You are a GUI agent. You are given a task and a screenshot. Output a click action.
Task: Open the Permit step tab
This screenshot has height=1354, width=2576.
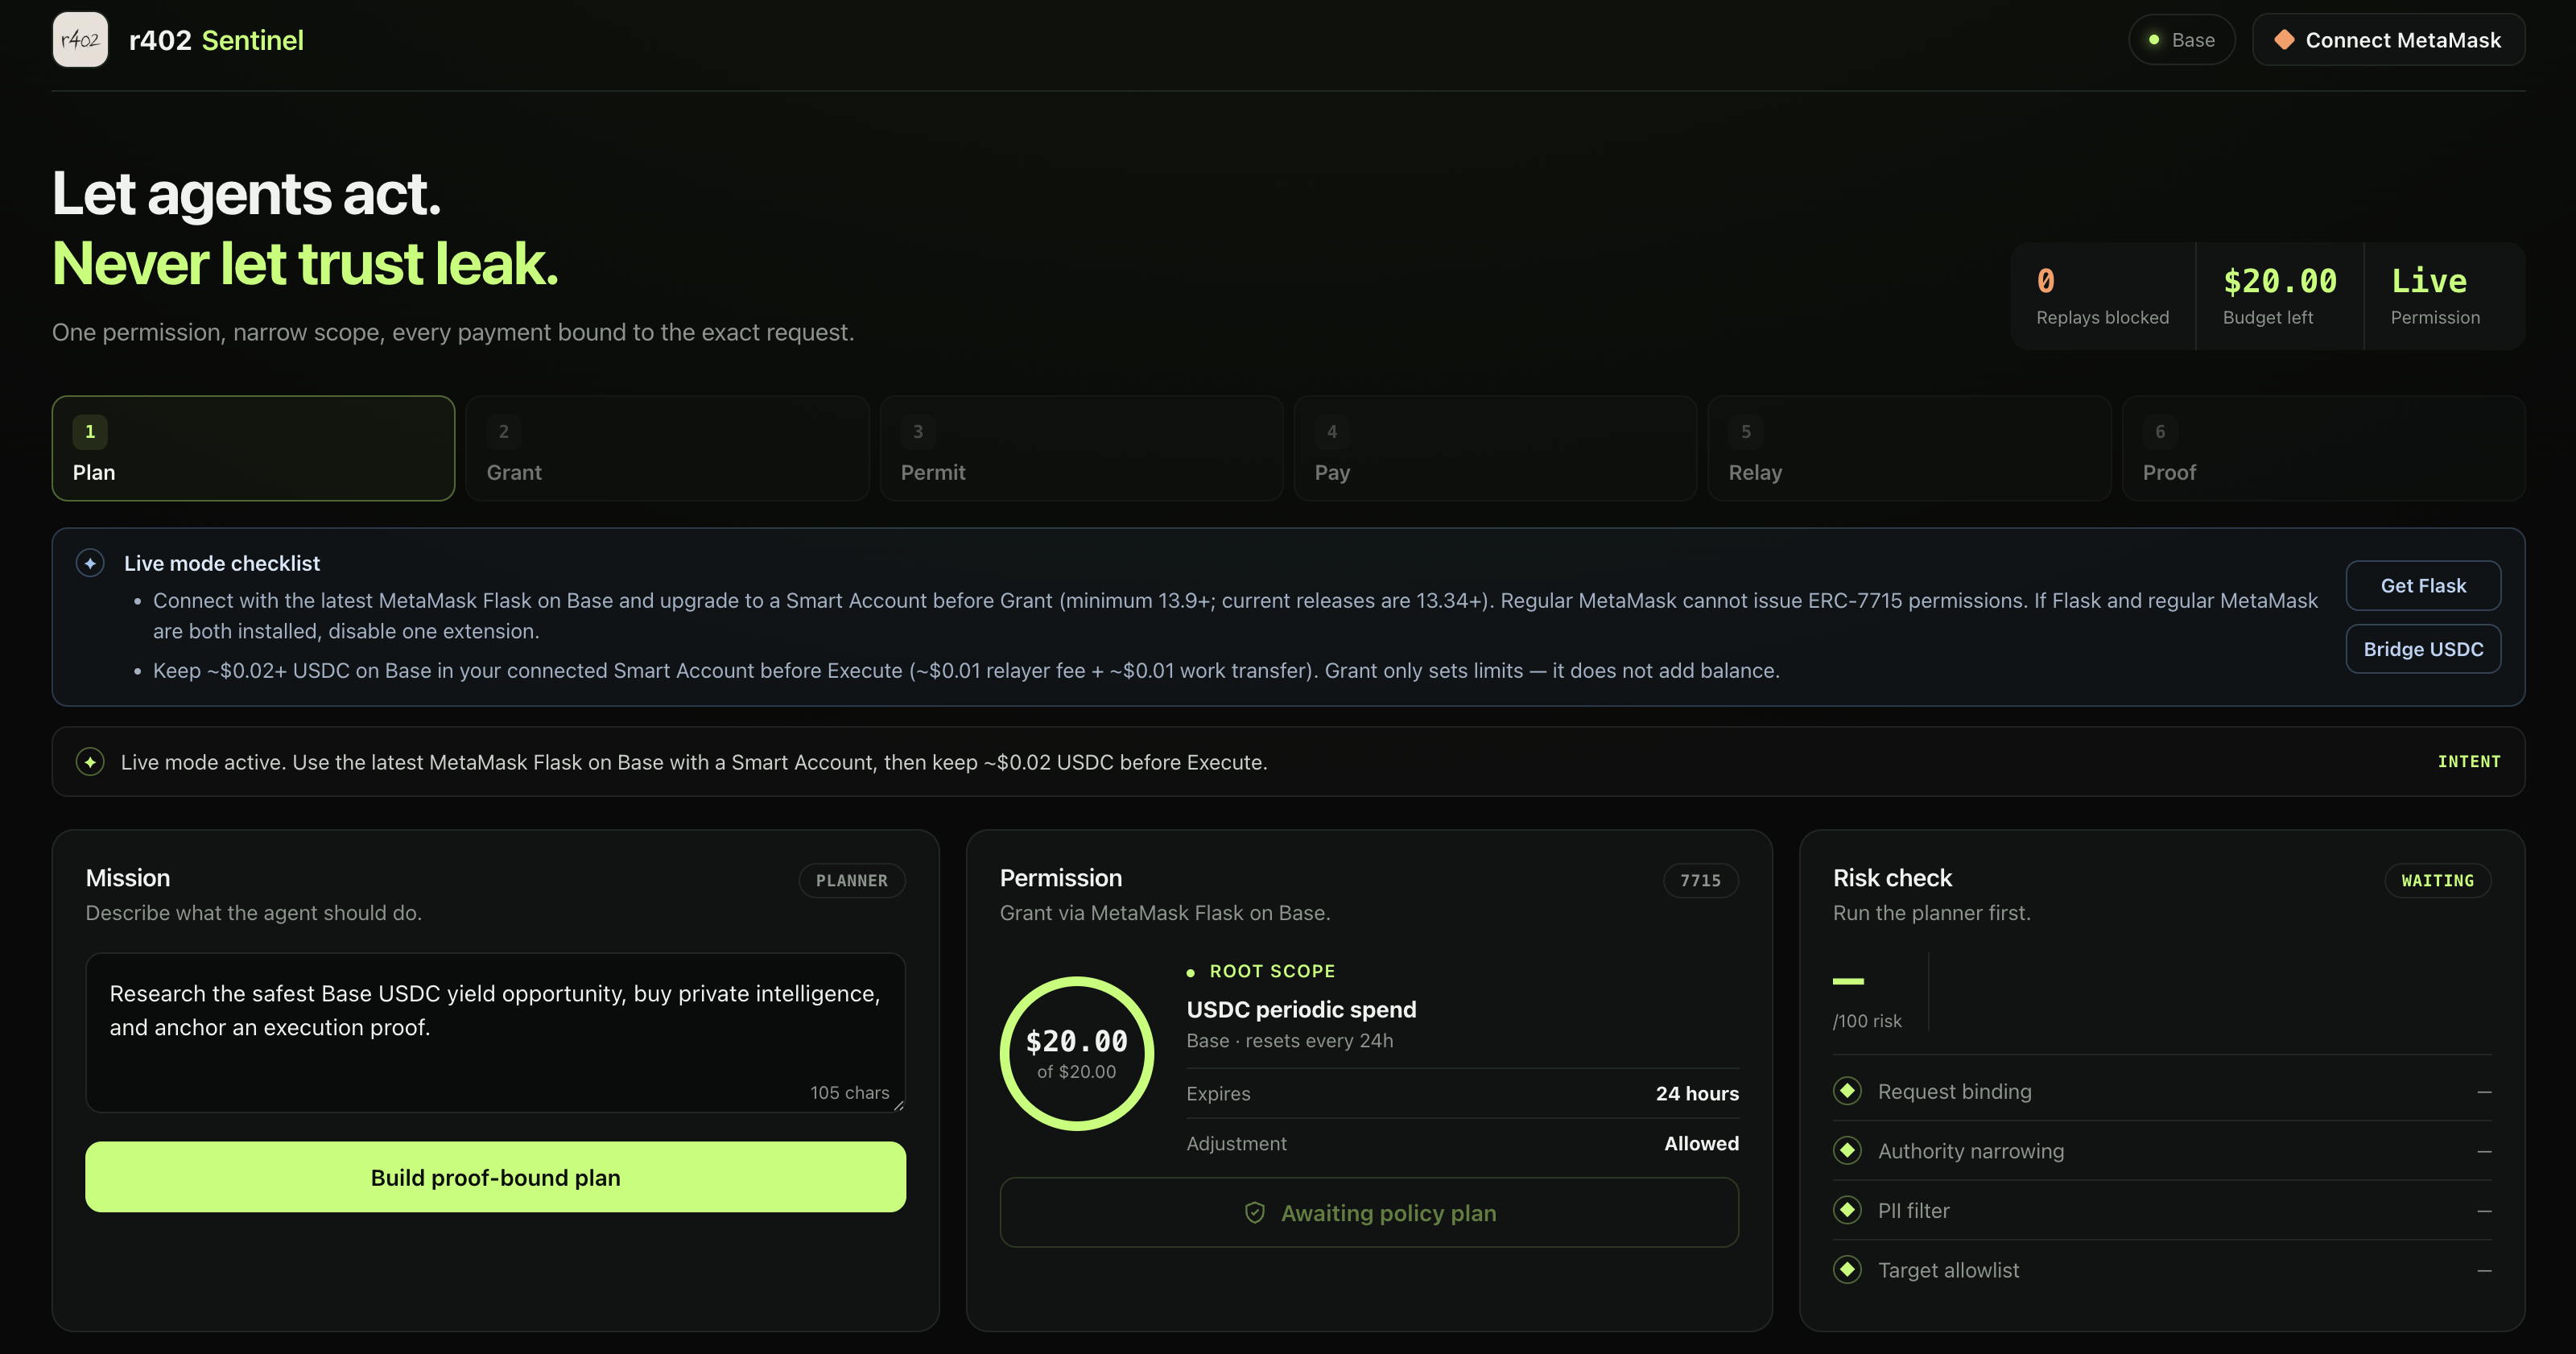click(x=1081, y=448)
